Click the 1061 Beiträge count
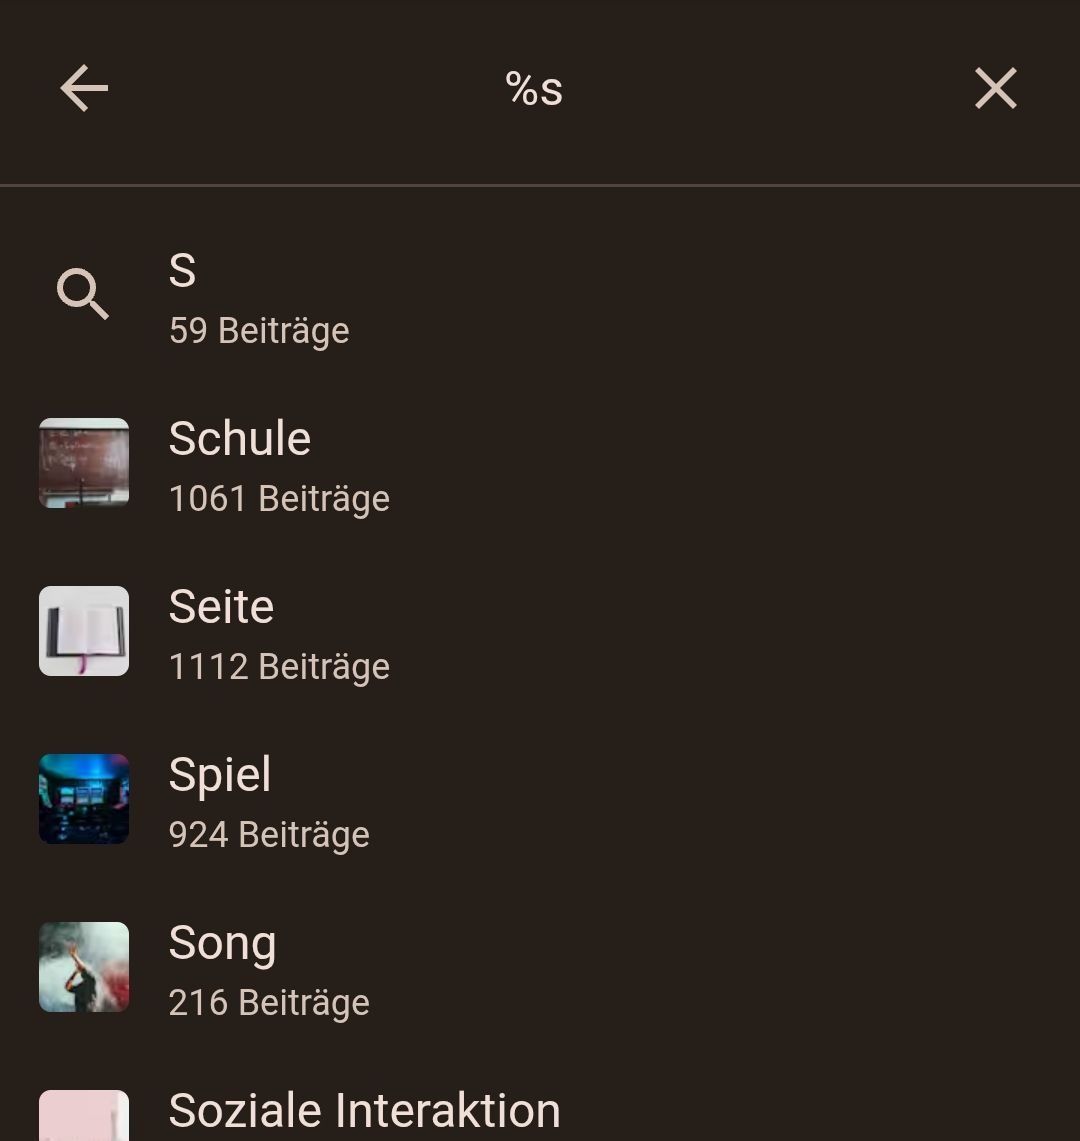This screenshot has width=1080, height=1141. [279, 499]
